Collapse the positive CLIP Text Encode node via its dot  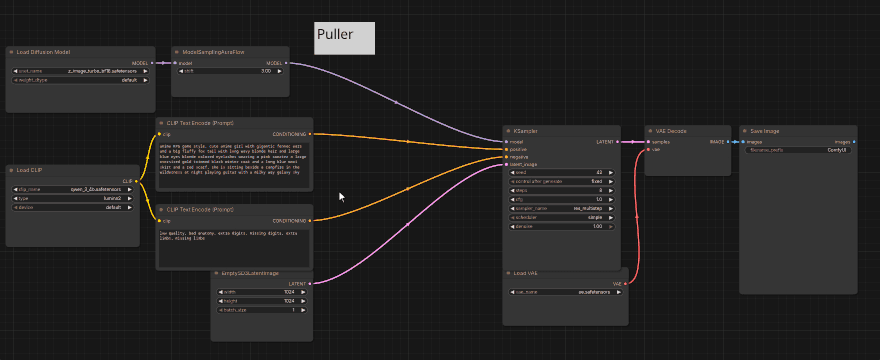161,123
